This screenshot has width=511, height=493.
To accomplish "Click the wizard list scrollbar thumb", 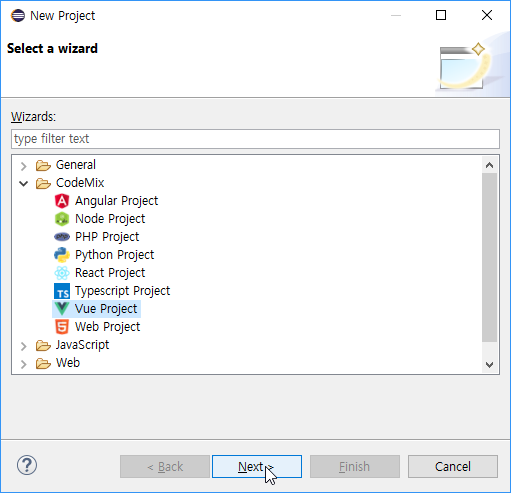I will pos(489,257).
